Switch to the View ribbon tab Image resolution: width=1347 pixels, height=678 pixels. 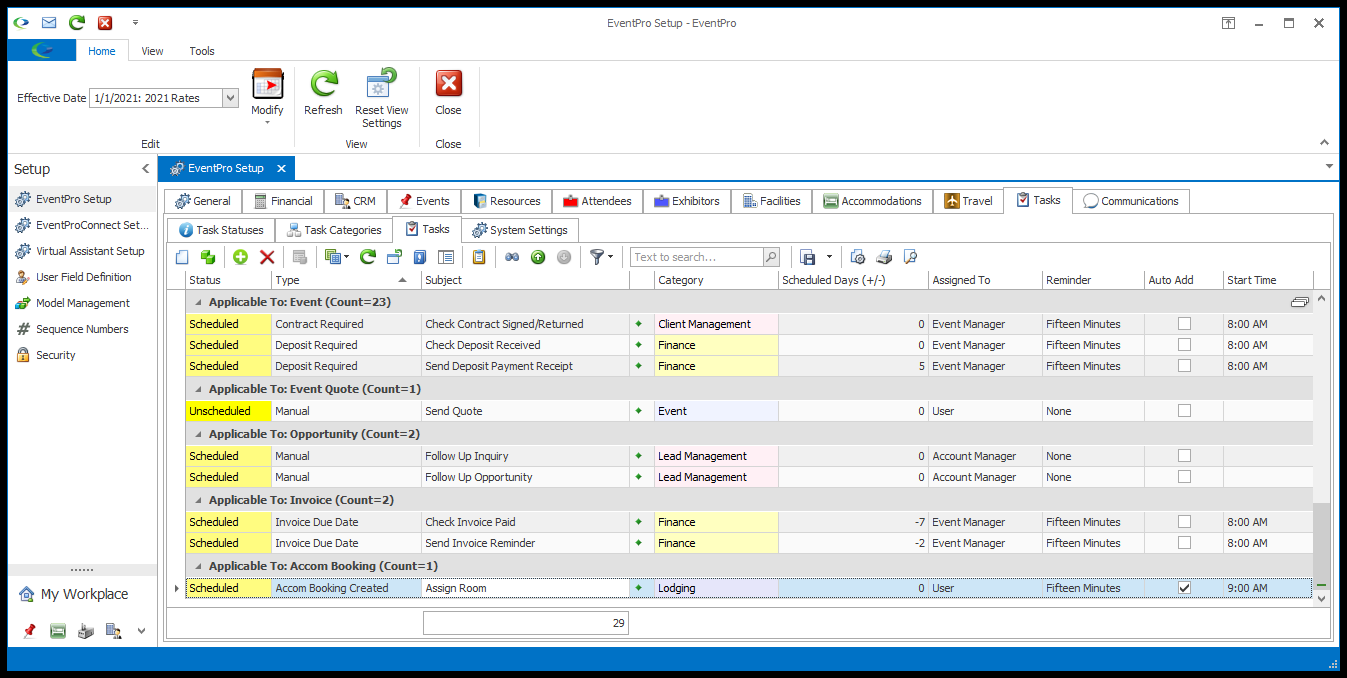(x=152, y=51)
